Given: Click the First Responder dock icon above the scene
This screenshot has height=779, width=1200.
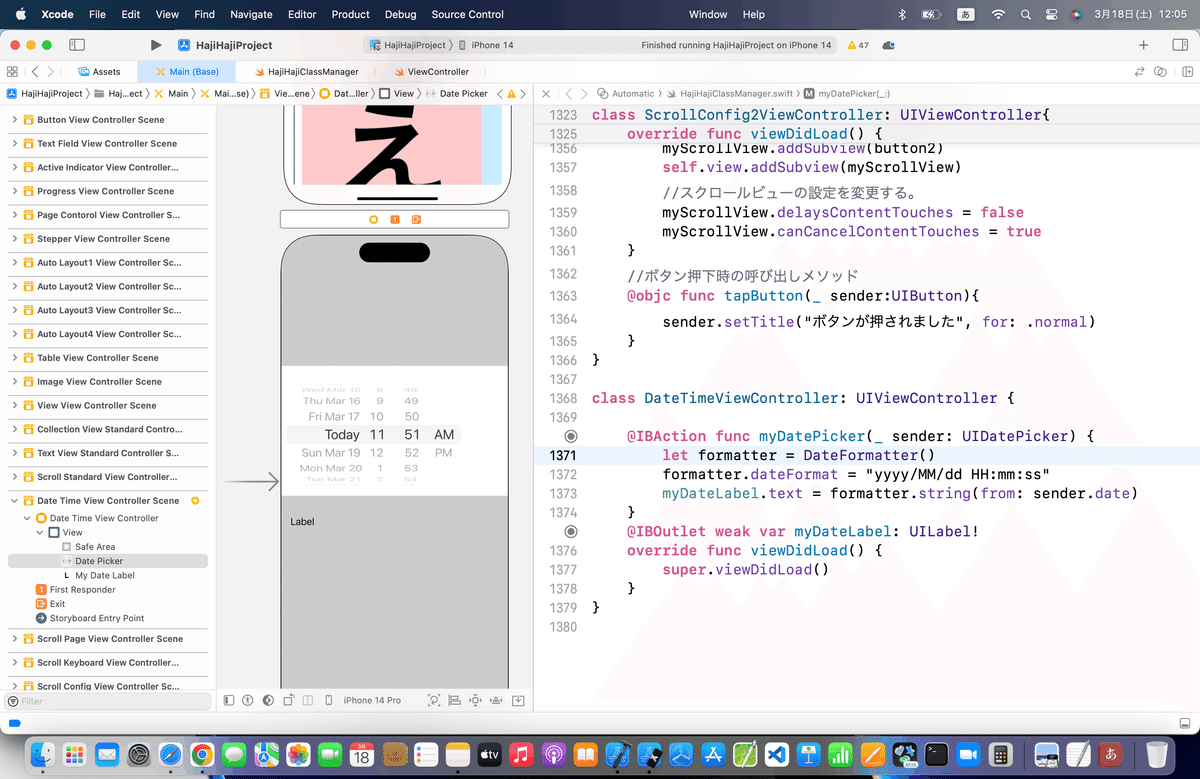Looking at the screenshot, I should [x=395, y=219].
